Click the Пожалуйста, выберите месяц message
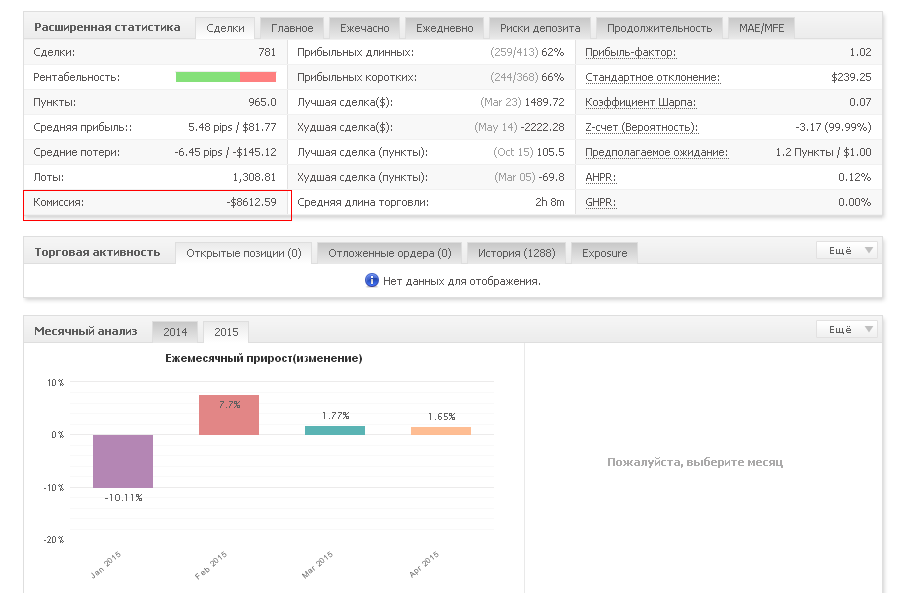 coord(694,462)
